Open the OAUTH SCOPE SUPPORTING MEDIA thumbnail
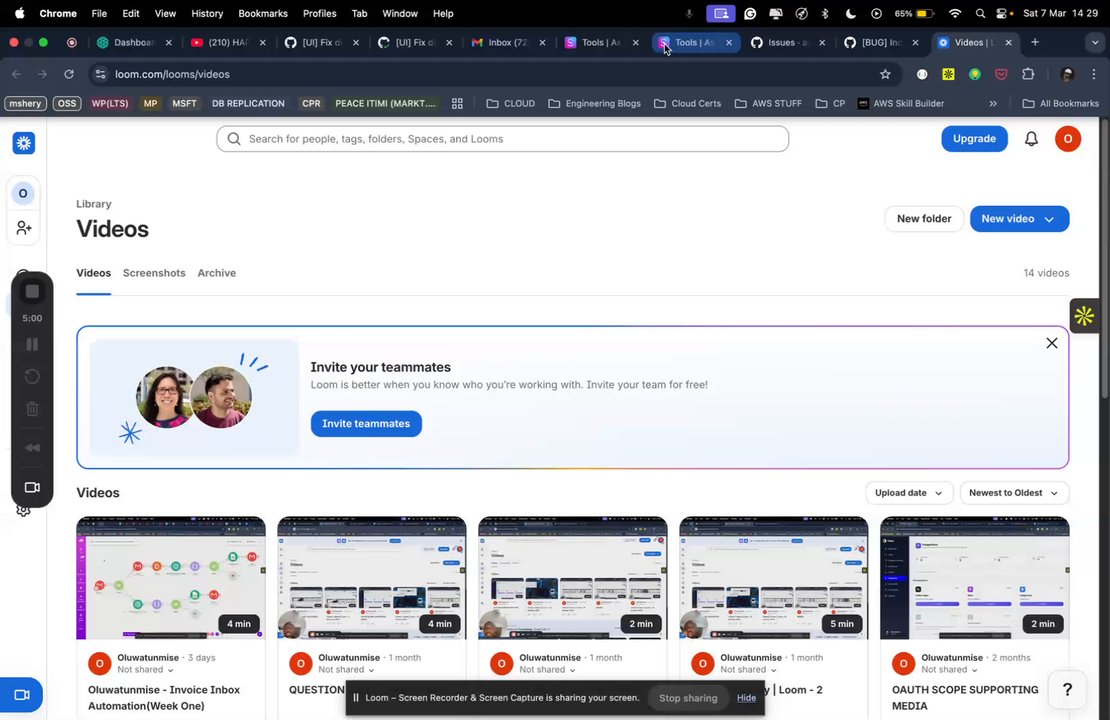Viewport: 1110px width, 720px height. (974, 578)
